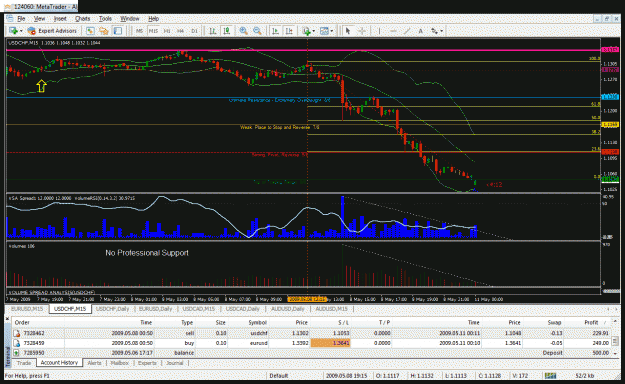
Task: Open the Tools menu
Action: pos(105,18)
